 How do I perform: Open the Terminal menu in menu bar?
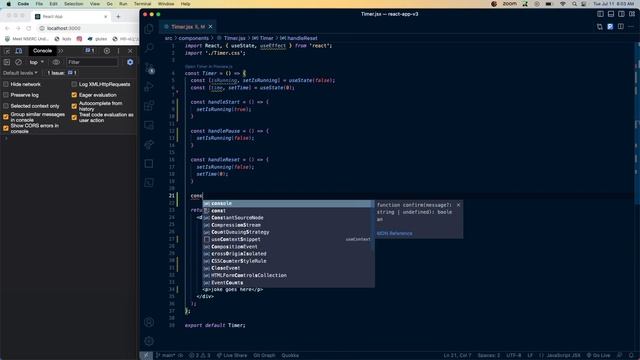142,4
